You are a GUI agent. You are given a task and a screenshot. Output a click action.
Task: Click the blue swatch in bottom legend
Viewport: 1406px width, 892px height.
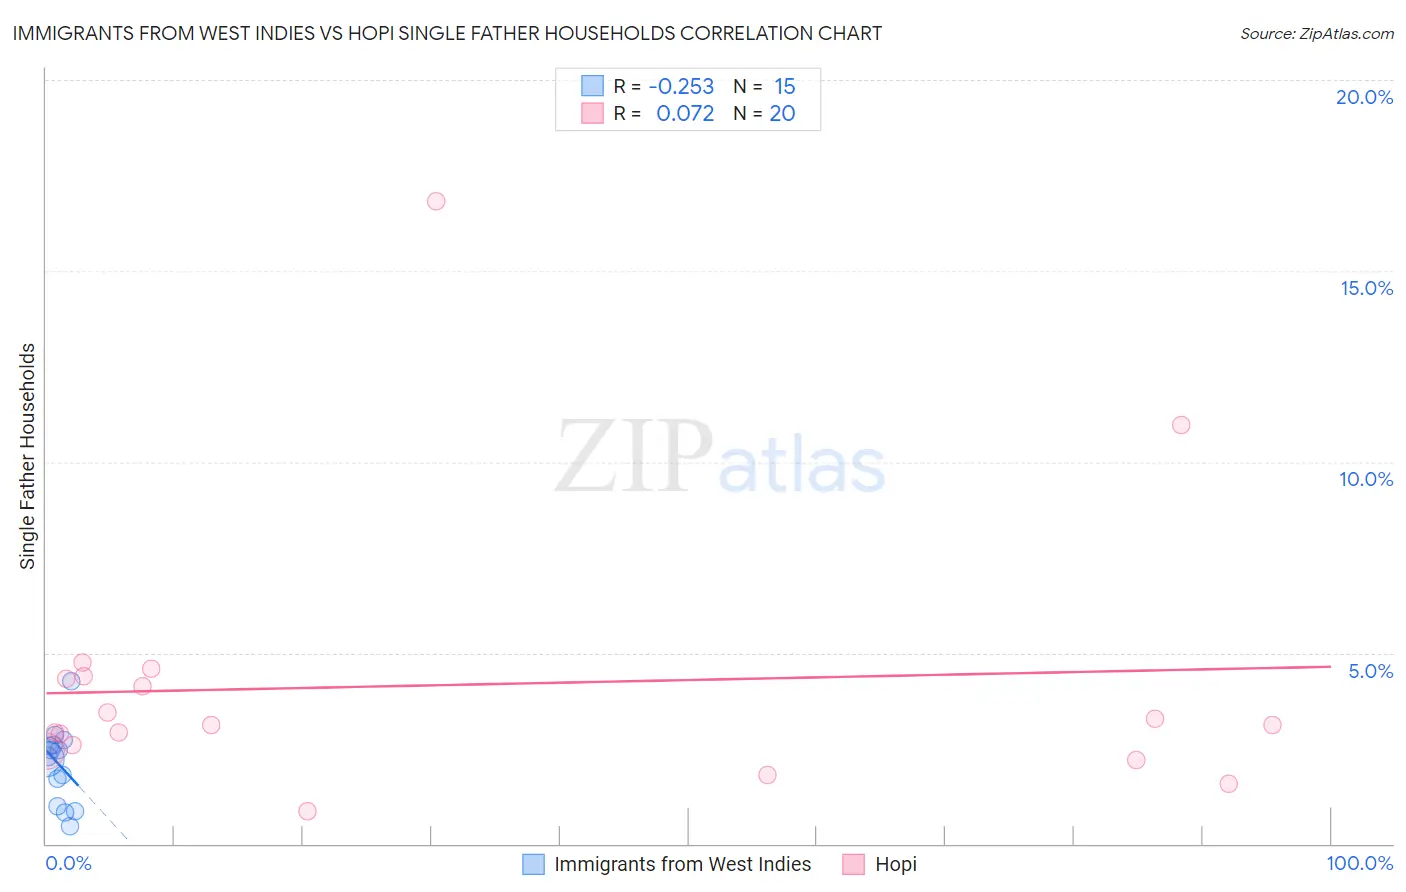534,864
